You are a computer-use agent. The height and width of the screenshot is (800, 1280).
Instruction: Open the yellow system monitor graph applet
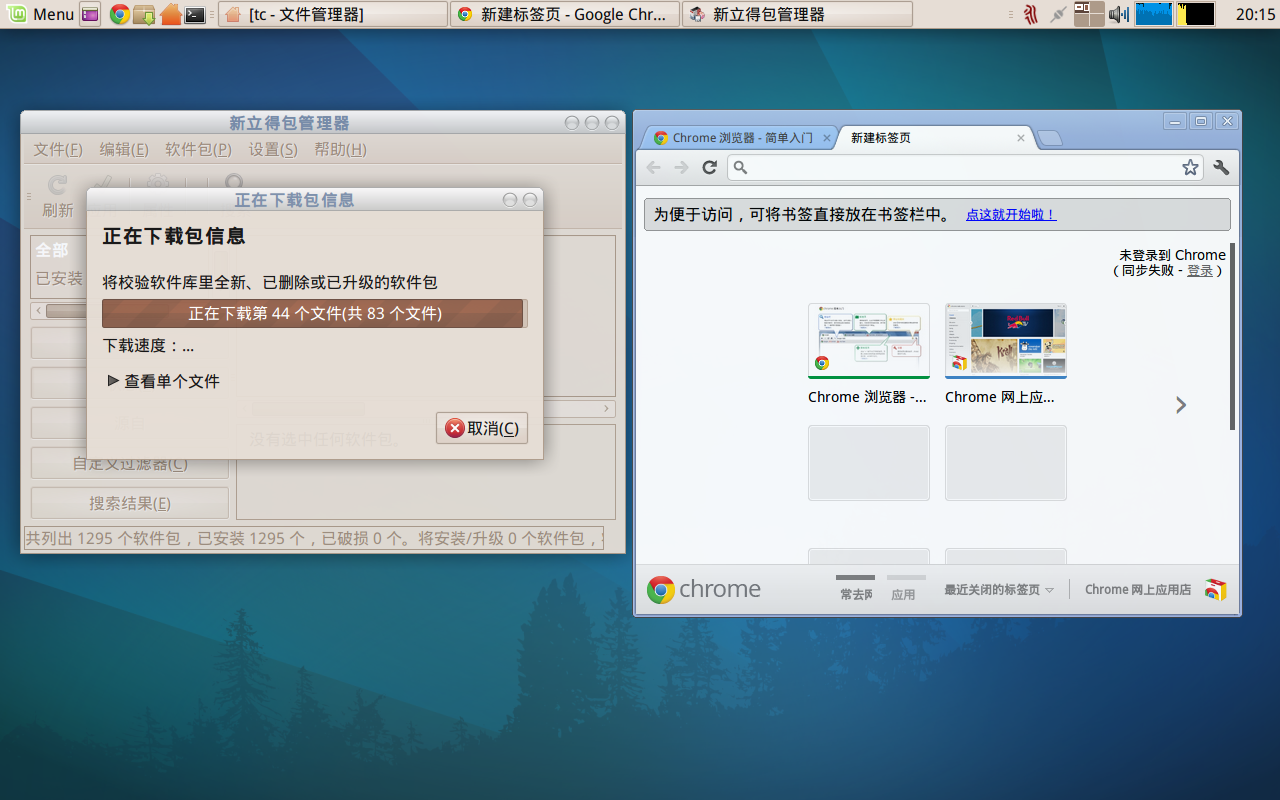click(1195, 14)
